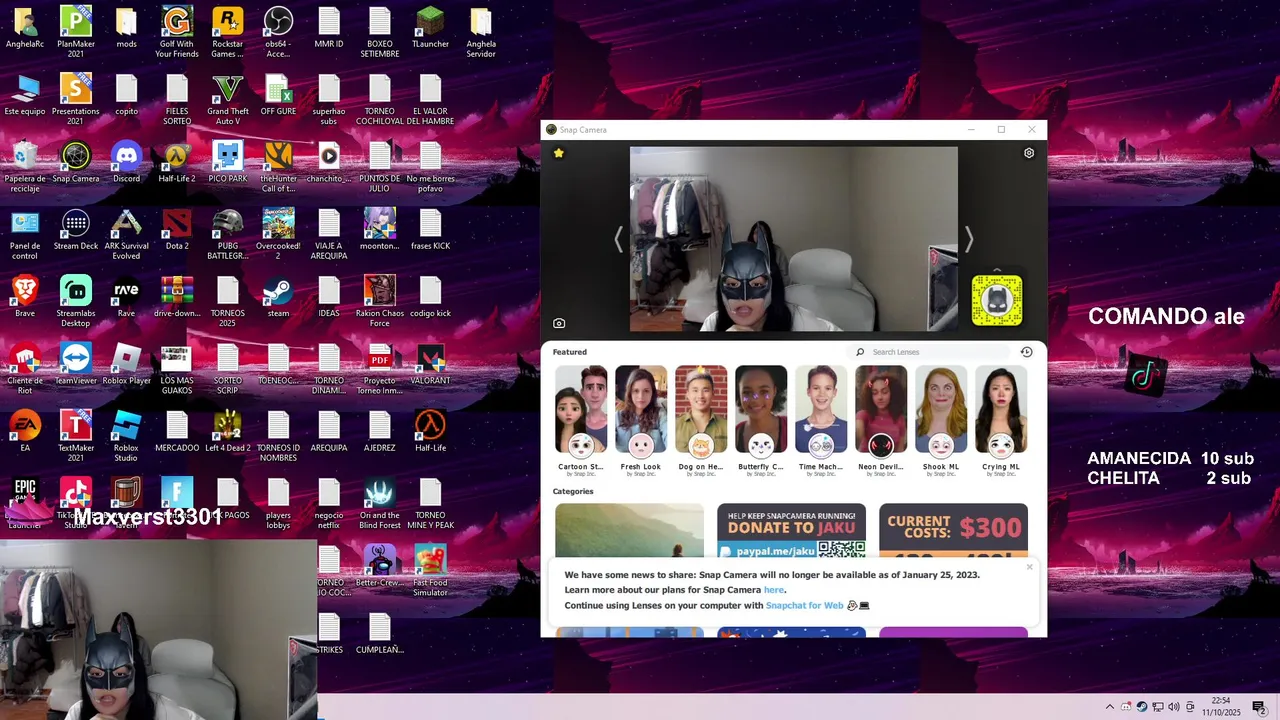Open the Brave browser shortcut
The width and height of the screenshot is (1280, 720).
[x=25, y=298]
